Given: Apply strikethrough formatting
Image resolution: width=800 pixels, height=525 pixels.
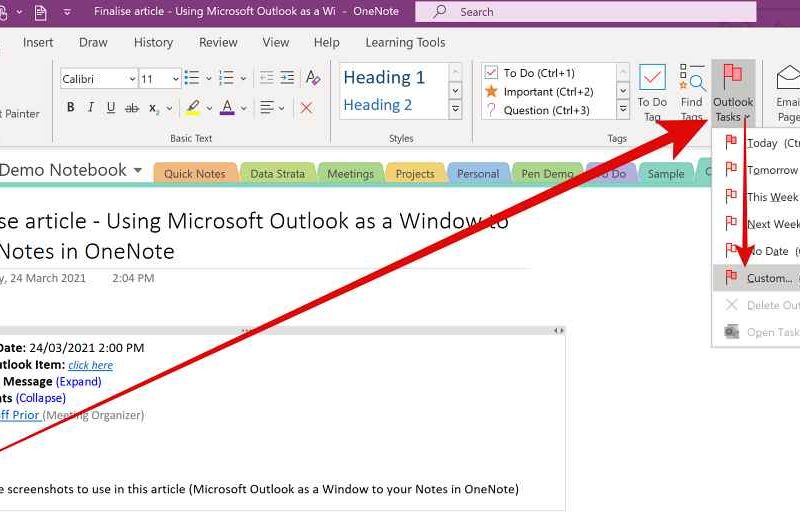Looking at the screenshot, I should 132,108.
